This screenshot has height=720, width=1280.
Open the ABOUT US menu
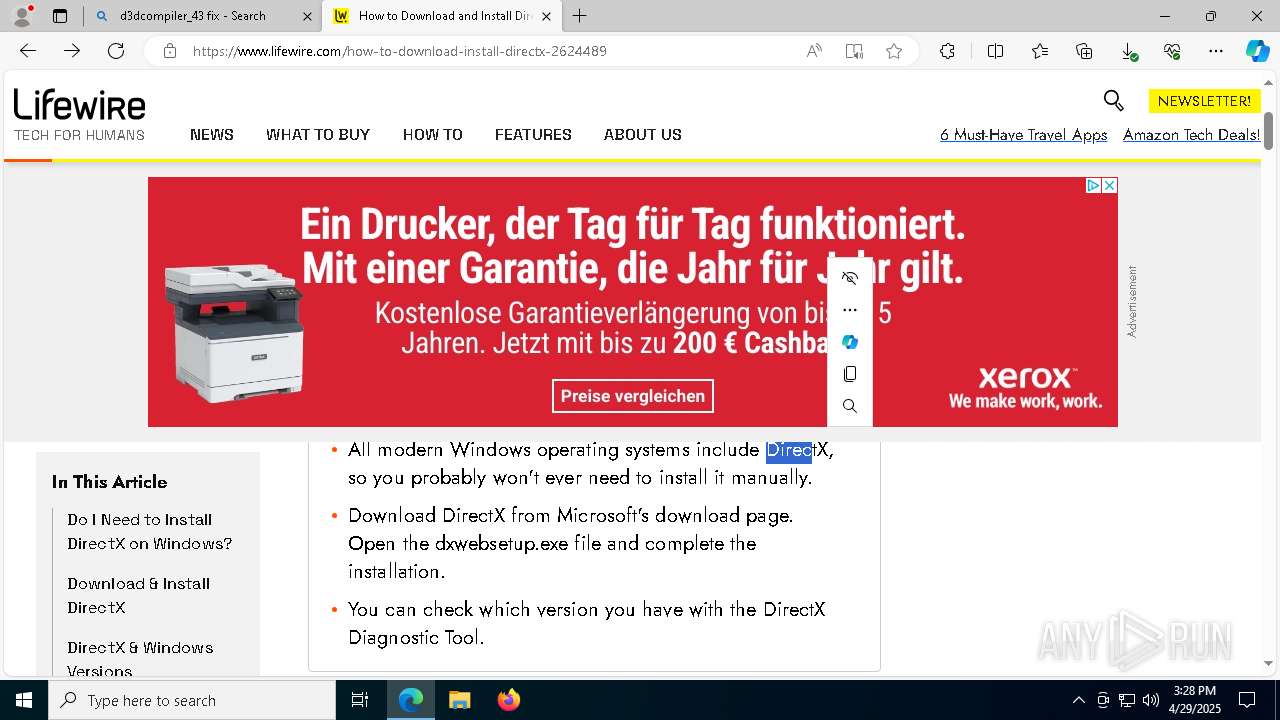coord(643,134)
